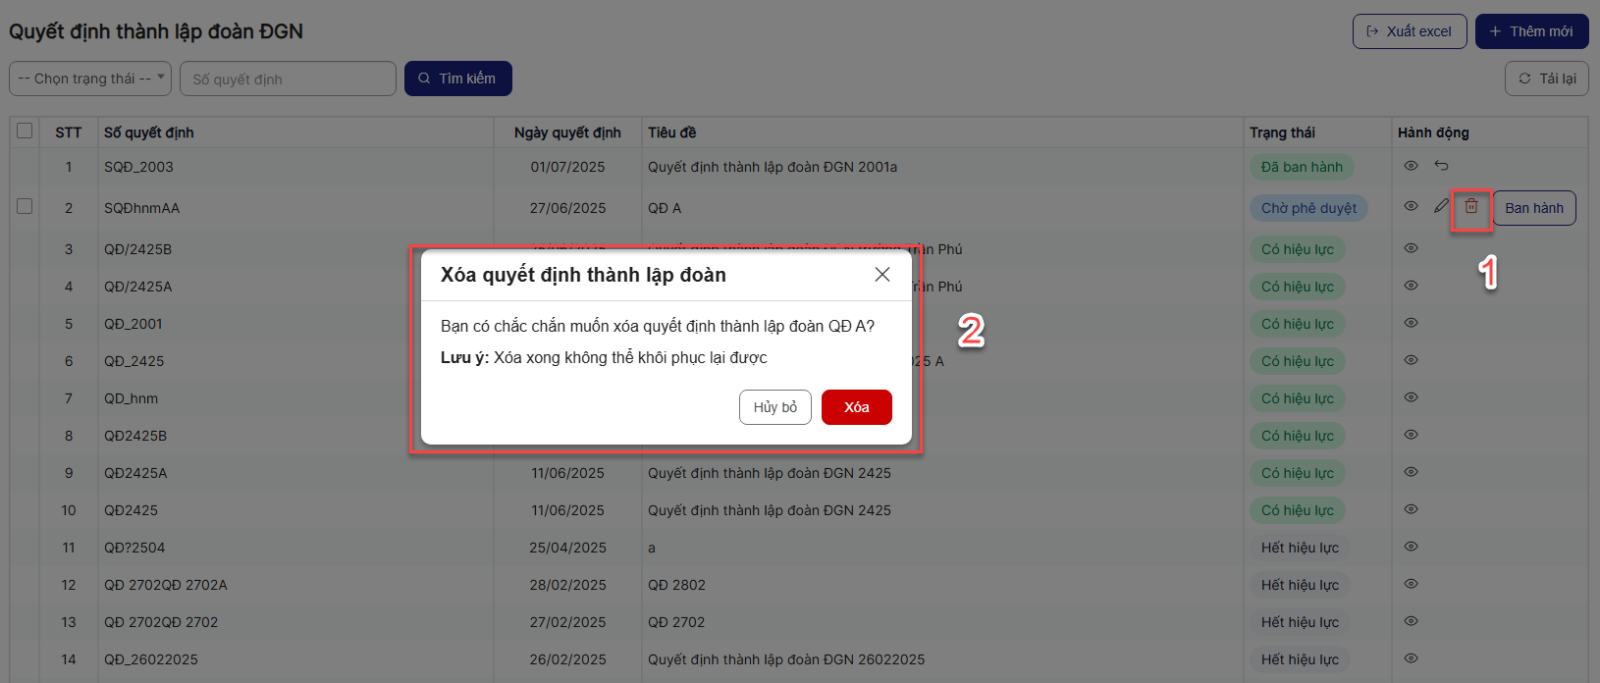Click eye icon for QĐ_26022025 row
The image size is (1600, 683).
tap(1411, 659)
